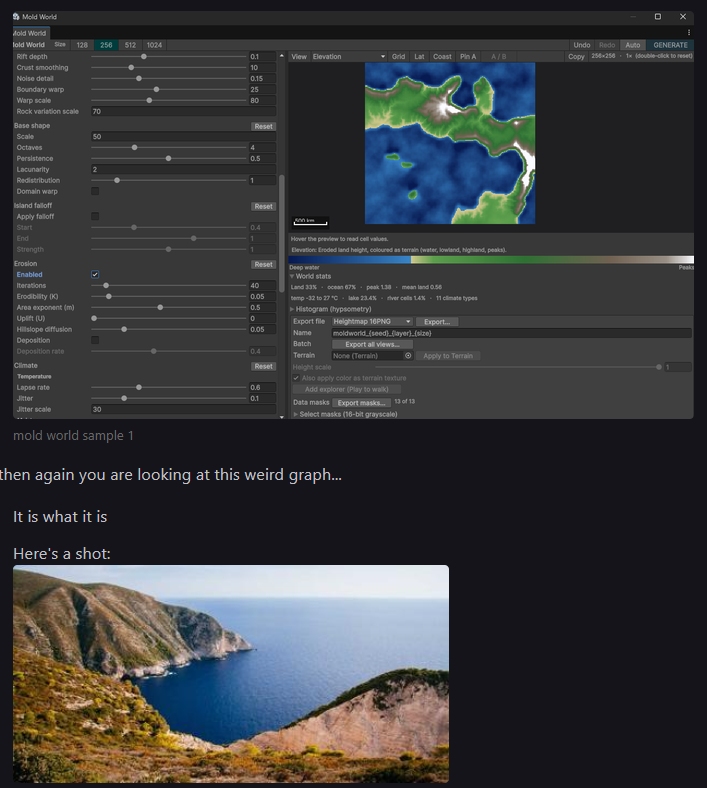Expand the Histogram (hypsometry) section
The width and height of the screenshot is (707, 788).
pos(292,309)
